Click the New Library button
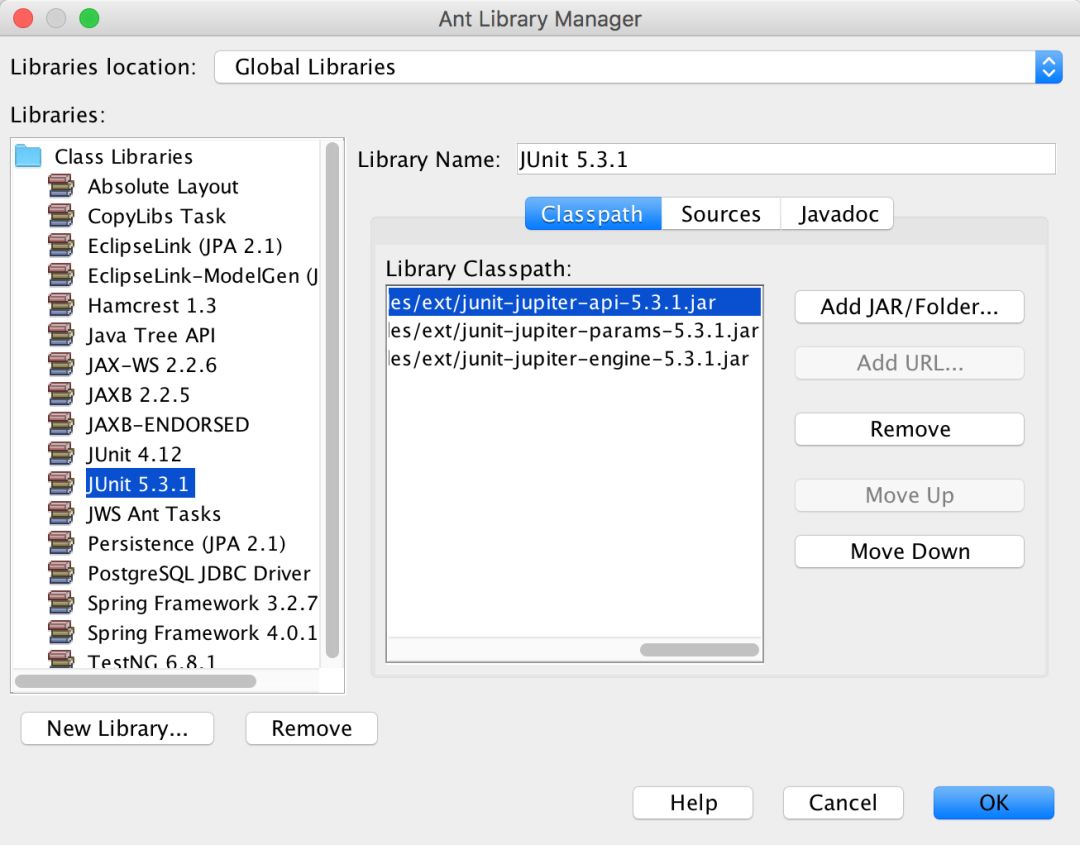 pos(117,728)
